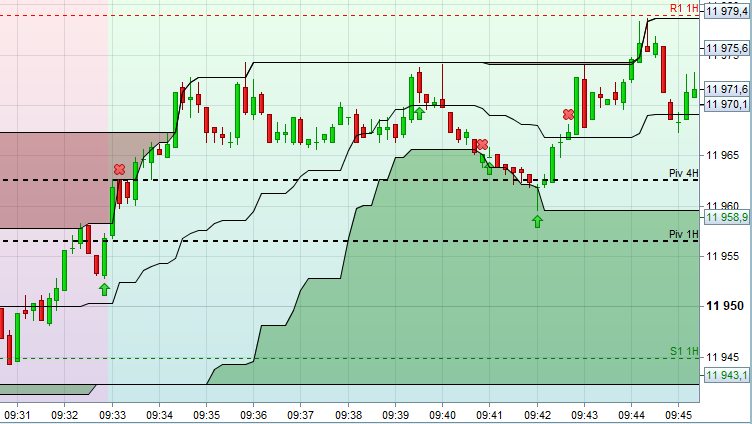This screenshot has width=752, height=424.
Task: Click the green arrow just under 09:41 cross
Action: tap(489, 168)
